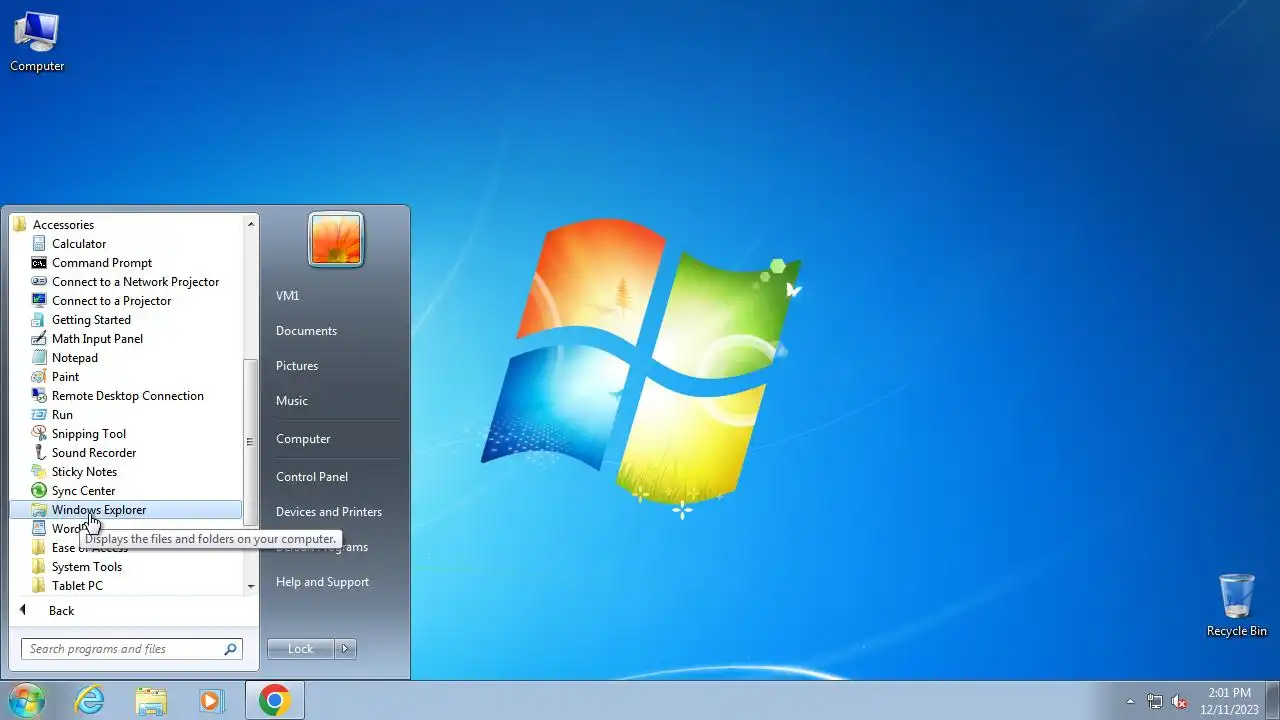
Task: Click scroll up arrow of program list
Action: (x=251, y=224)
